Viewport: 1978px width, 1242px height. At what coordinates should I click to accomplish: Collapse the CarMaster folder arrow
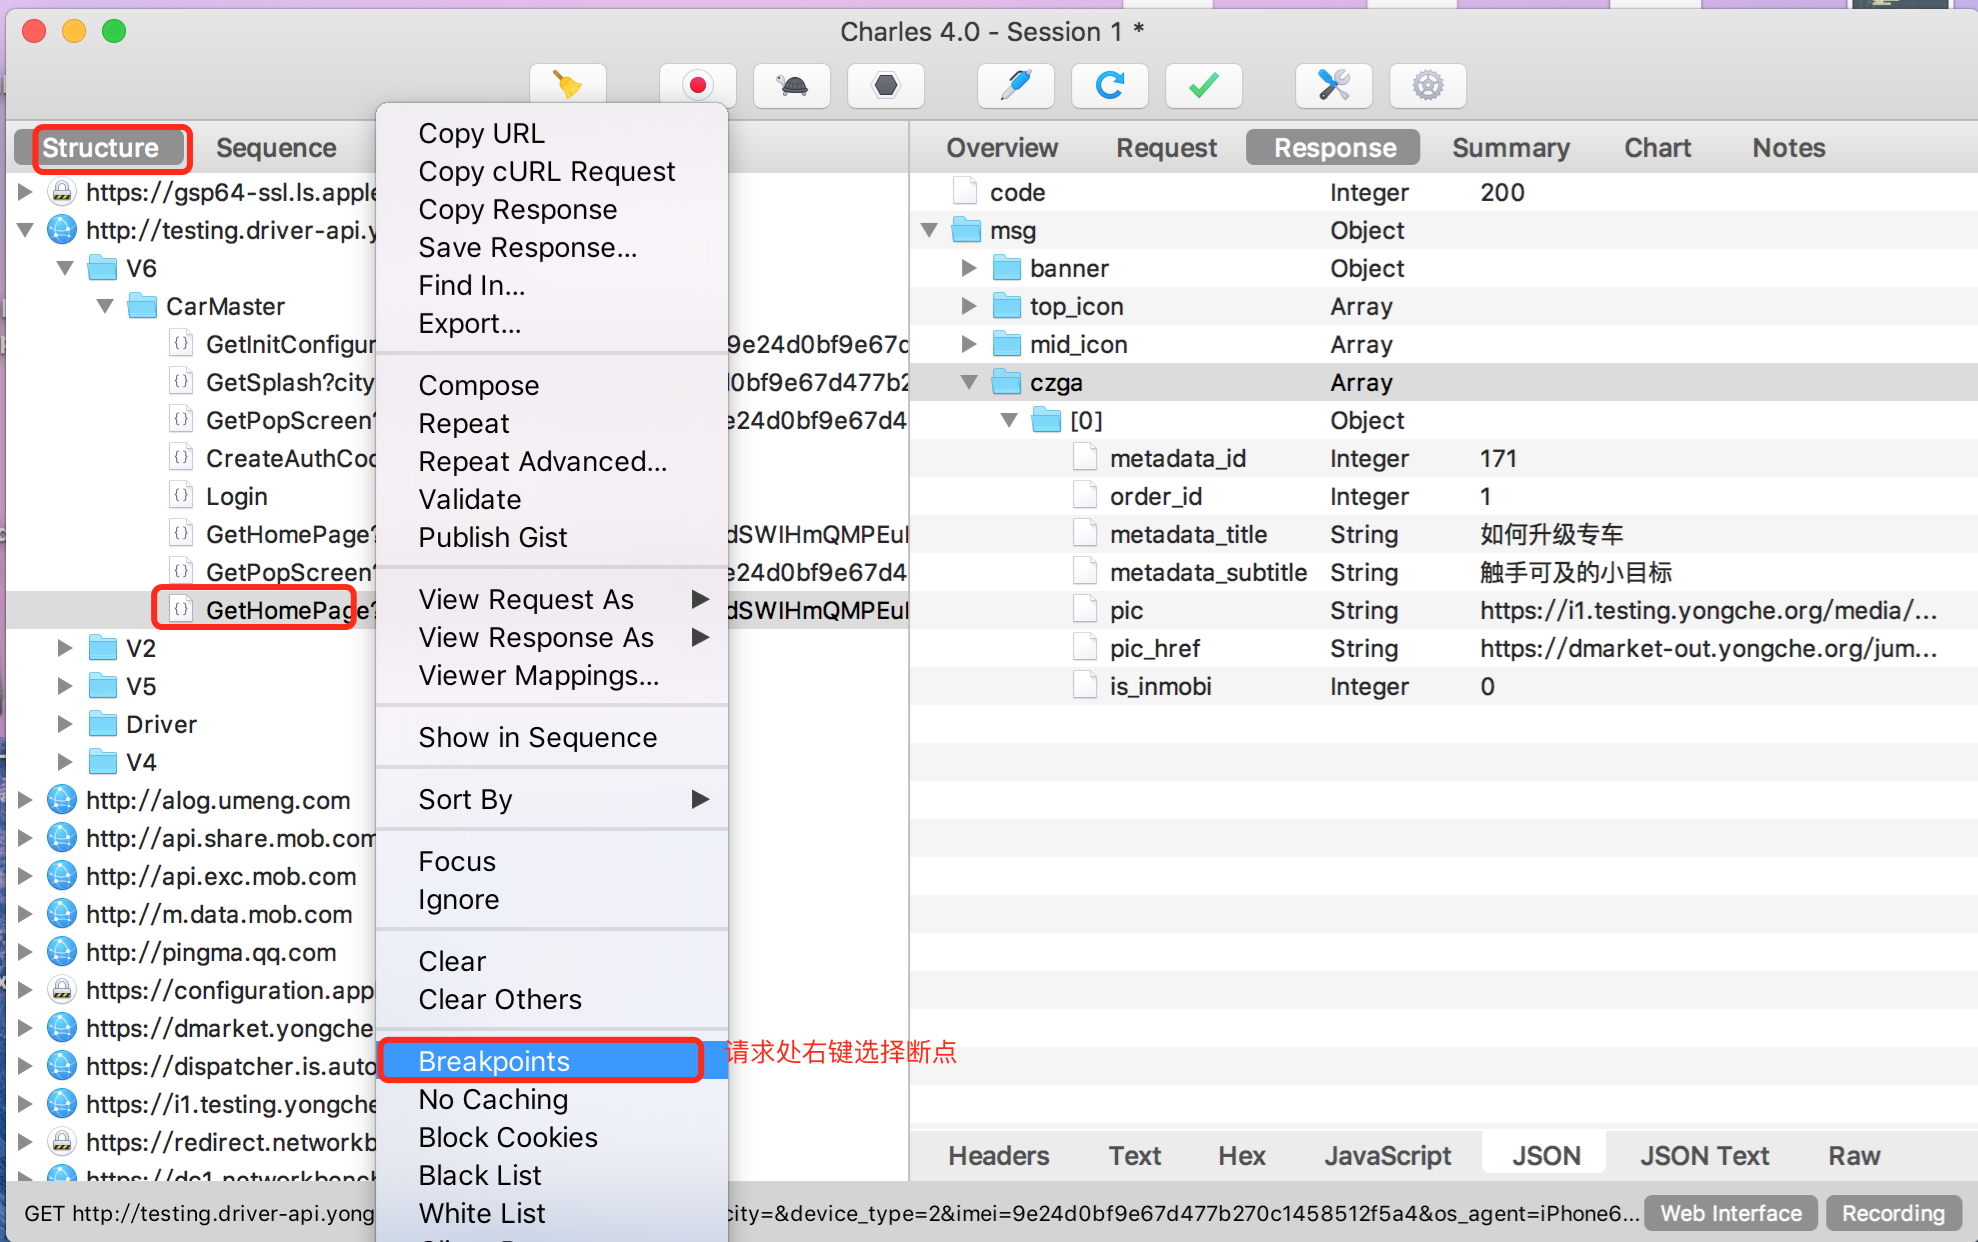click(106, 306)
